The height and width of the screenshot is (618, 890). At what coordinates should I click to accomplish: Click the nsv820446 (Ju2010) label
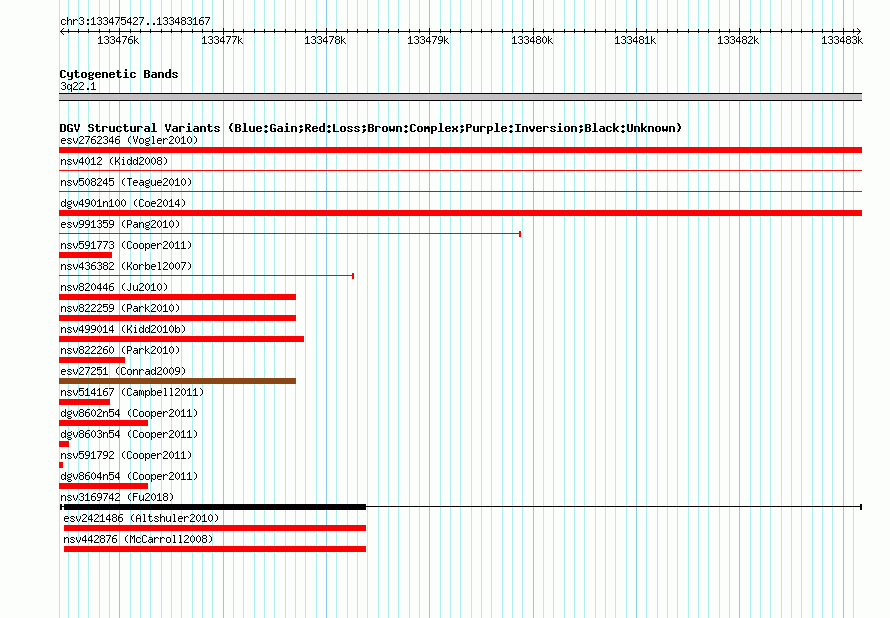pos(114,287)
